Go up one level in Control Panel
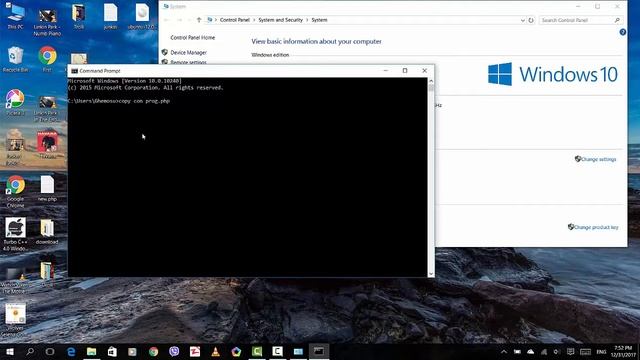 pyautogui.click(x=199, y=20)
